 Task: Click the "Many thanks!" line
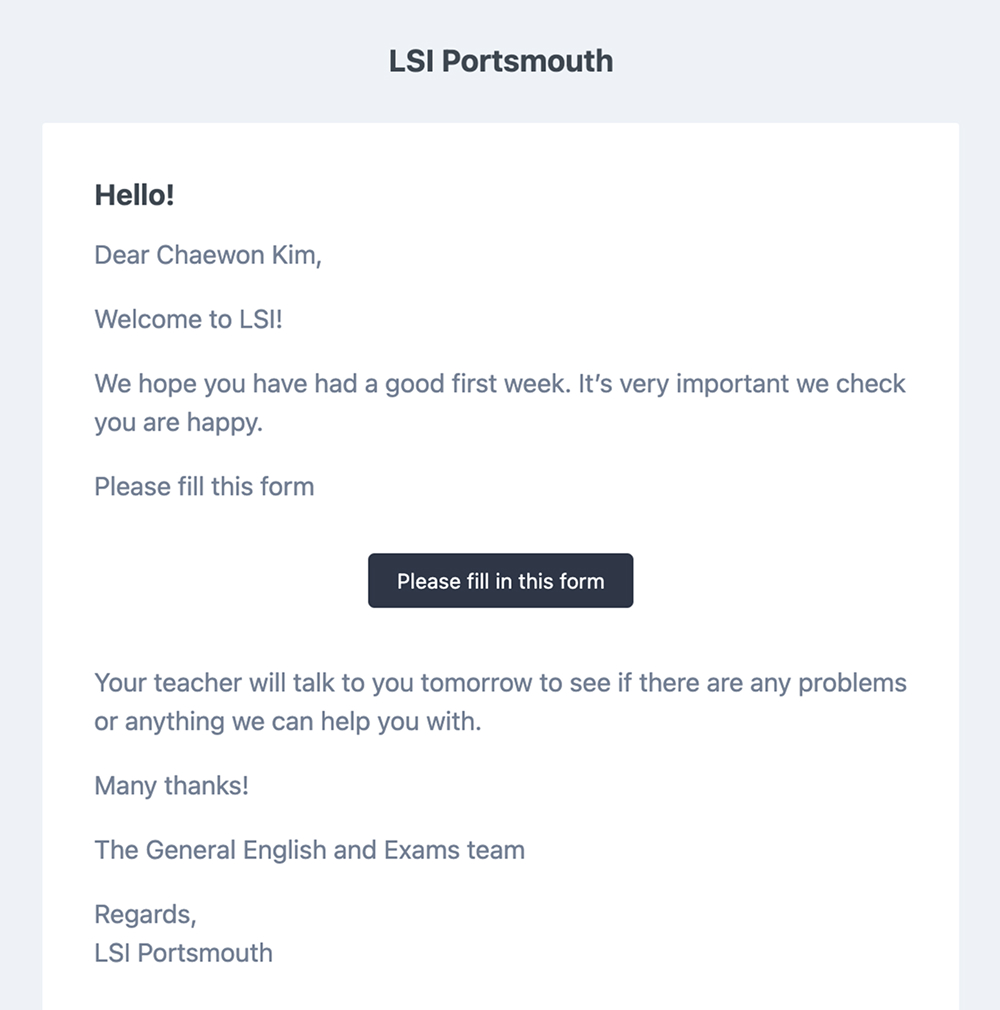tap(171, 786)
